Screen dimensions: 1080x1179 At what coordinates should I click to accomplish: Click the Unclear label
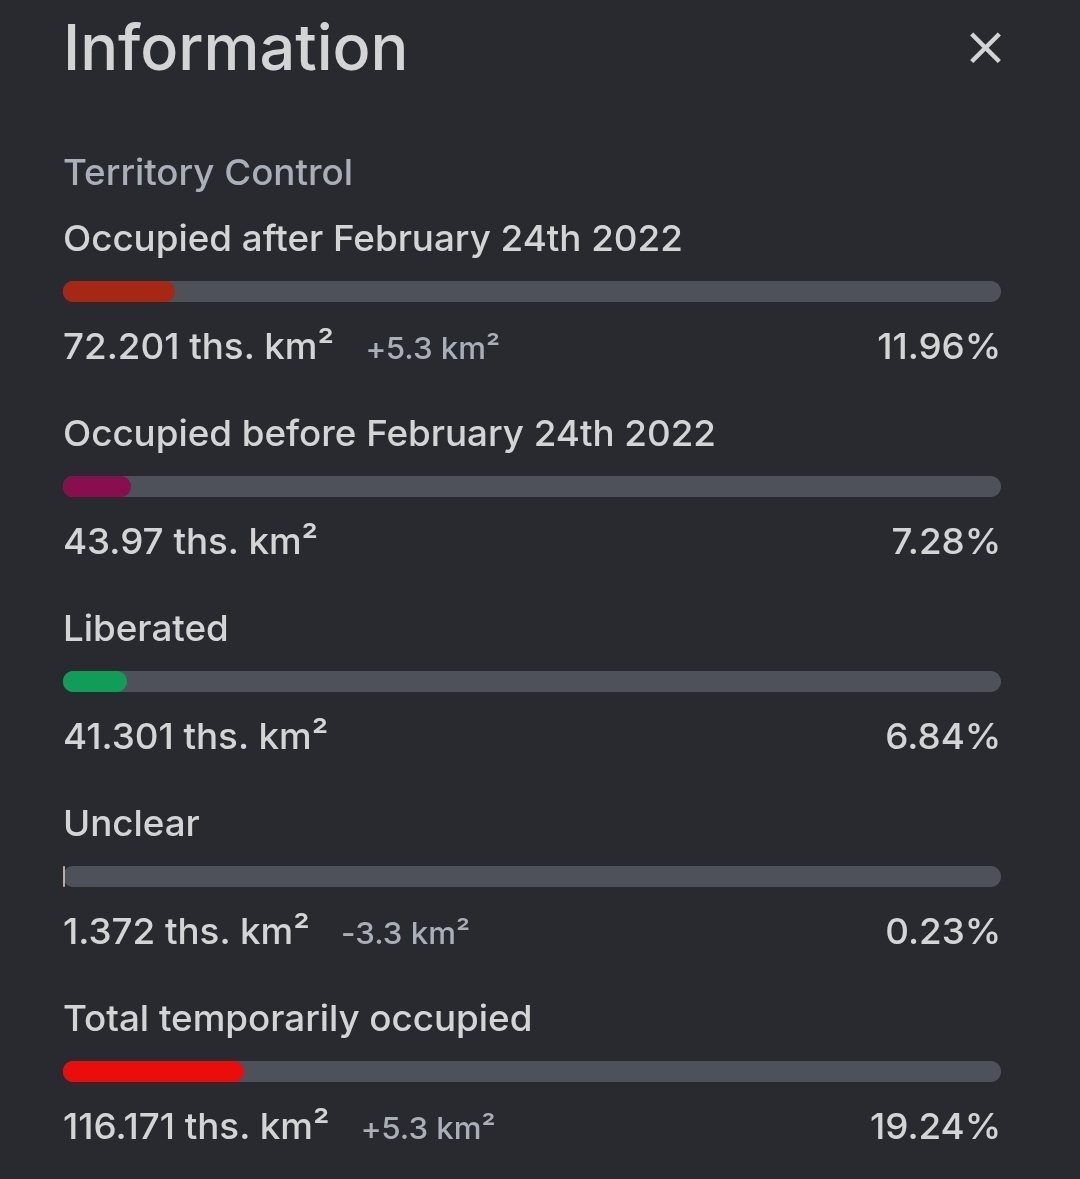[x=132, y=823]
